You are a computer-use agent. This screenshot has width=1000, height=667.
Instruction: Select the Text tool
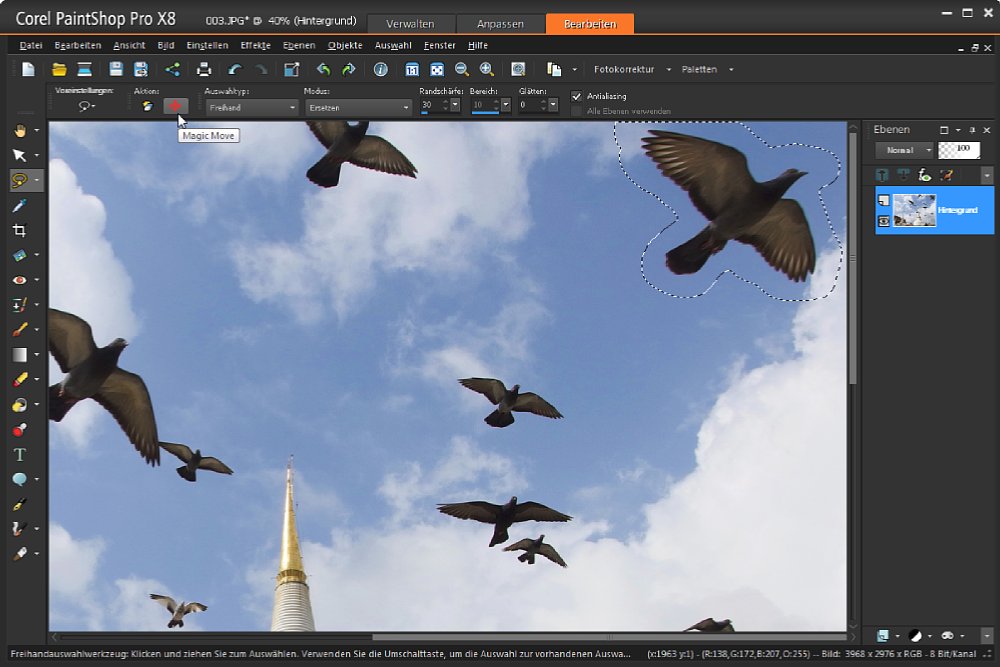[x=19, y=454]
